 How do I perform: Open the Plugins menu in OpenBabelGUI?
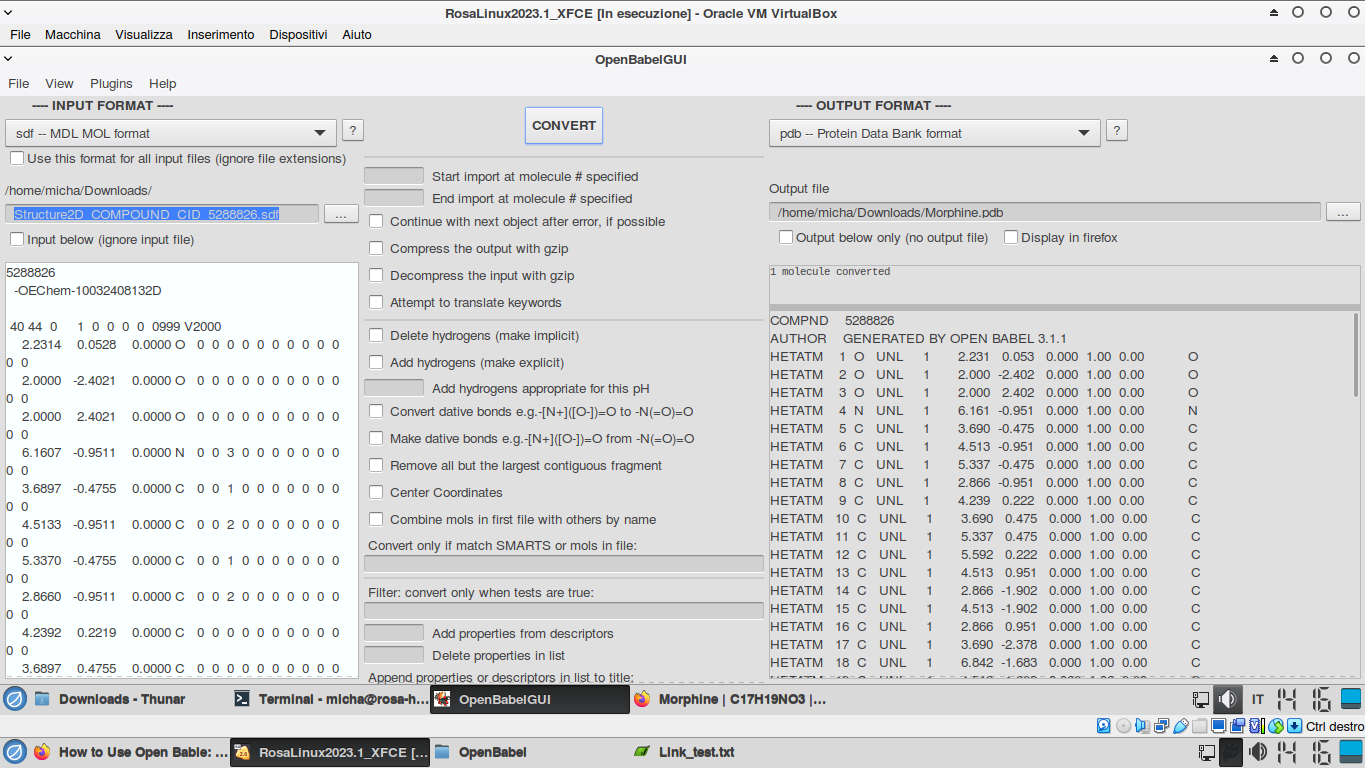[x=111, y=84]
